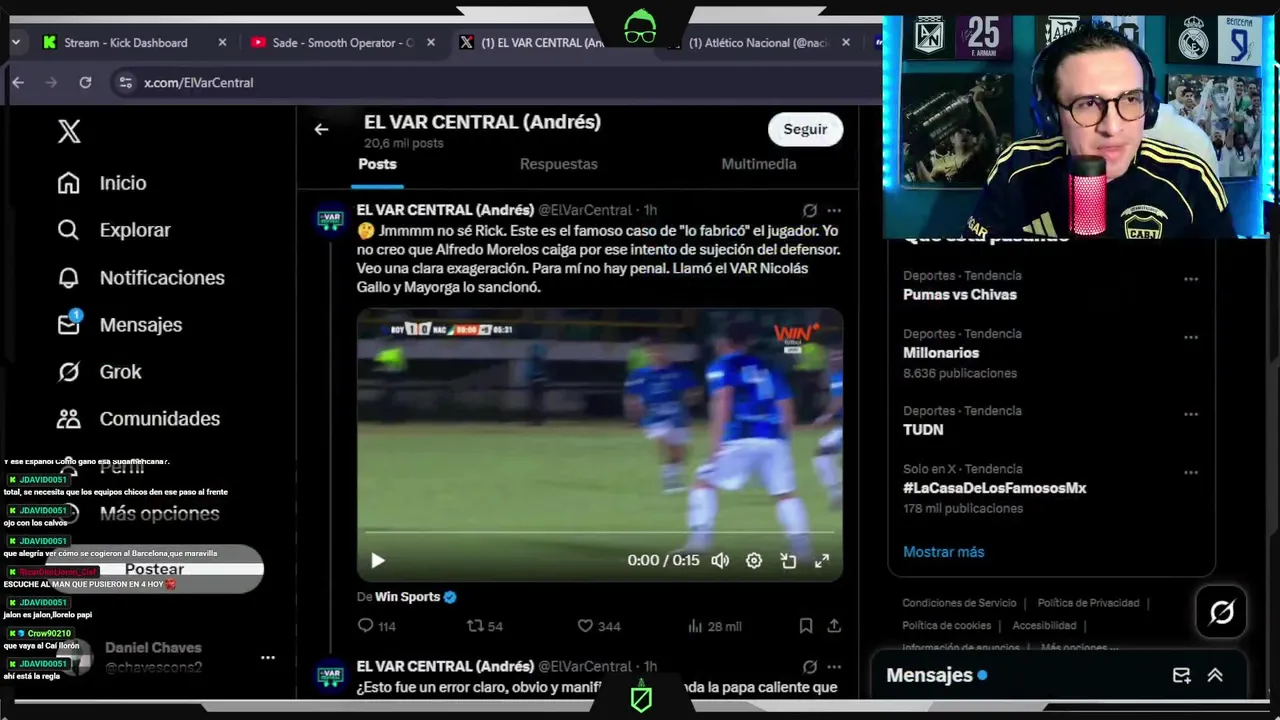Image resolution: width=1280 pixels, height=720 pixels.
Task: Open Inicio home icon
Action: [x=68, y=183]
